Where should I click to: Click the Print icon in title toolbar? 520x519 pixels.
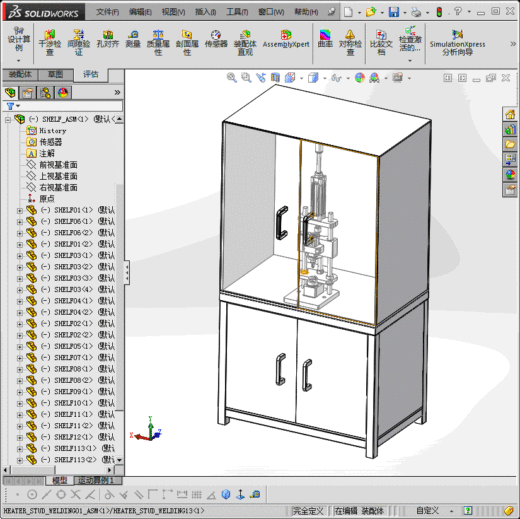point(416,12)
